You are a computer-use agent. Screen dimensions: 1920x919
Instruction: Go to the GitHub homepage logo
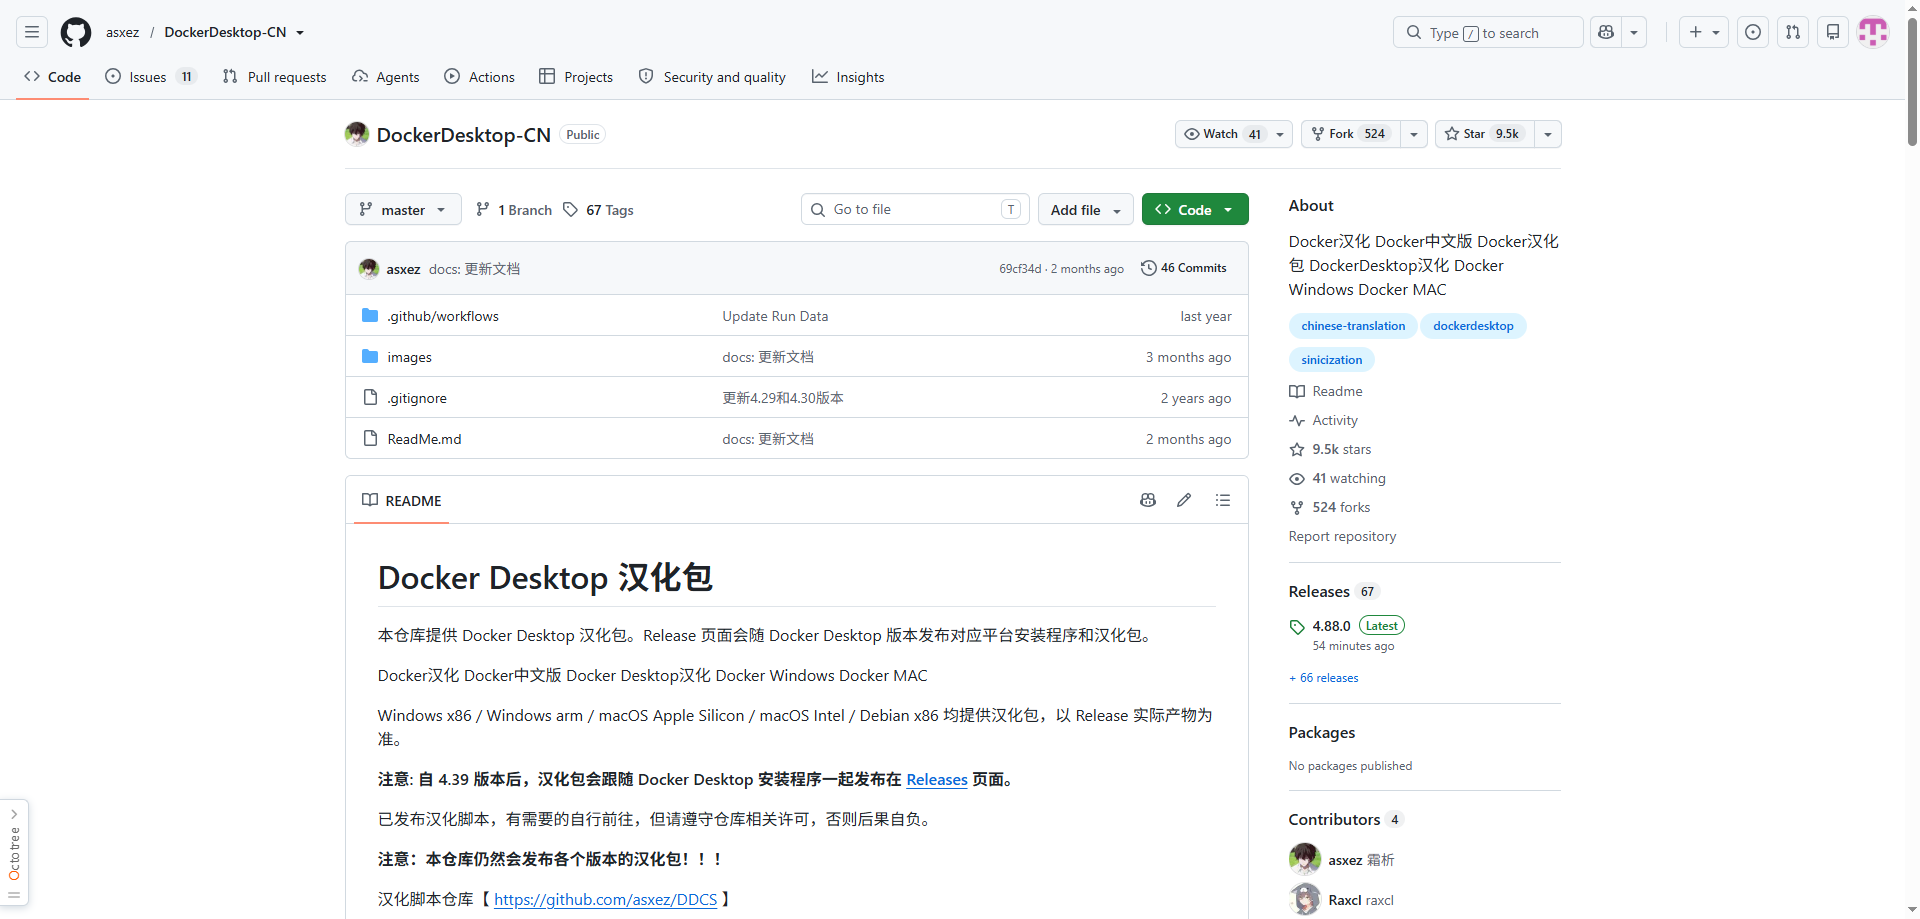[76, 32]
